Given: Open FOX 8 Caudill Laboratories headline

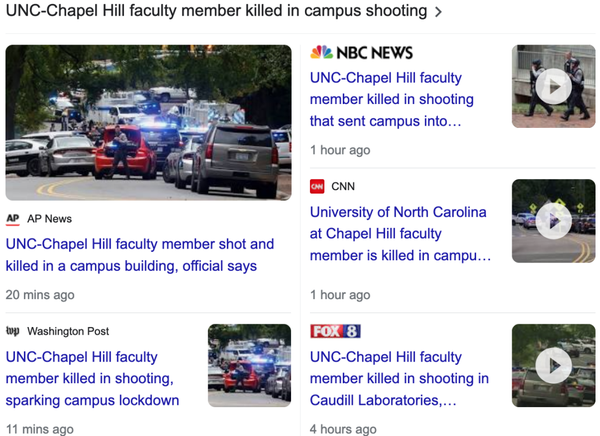Looking at the screenshot, I should point(399,379).
